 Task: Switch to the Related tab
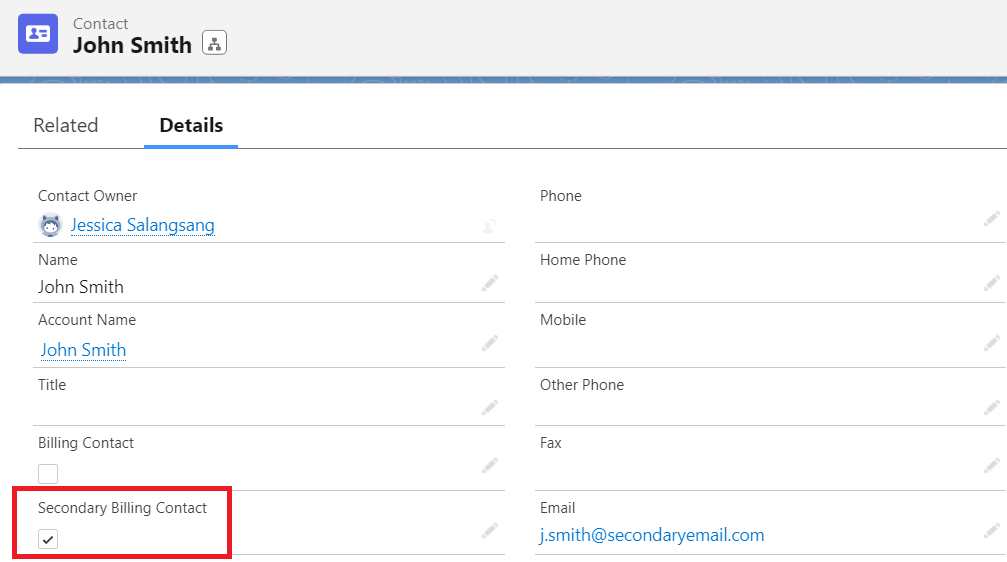[66, 125]
